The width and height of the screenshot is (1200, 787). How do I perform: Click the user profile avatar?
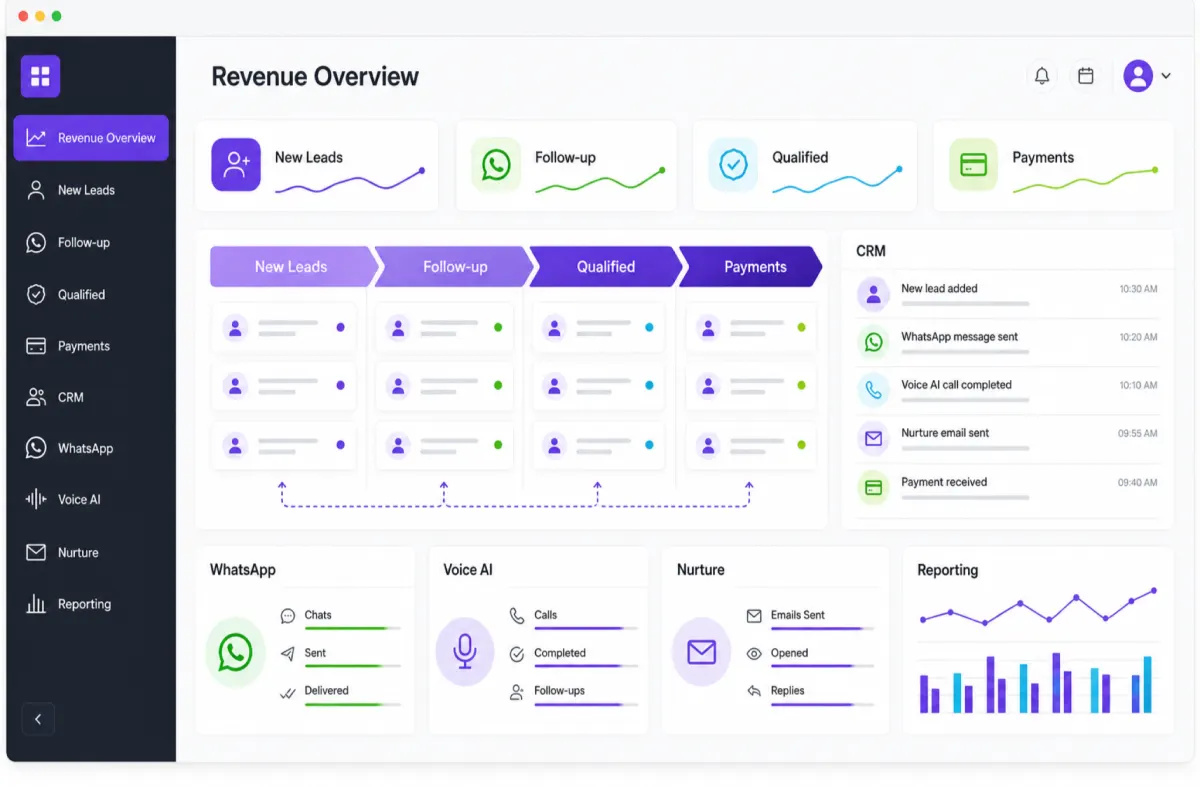(x=1138, y=76)
